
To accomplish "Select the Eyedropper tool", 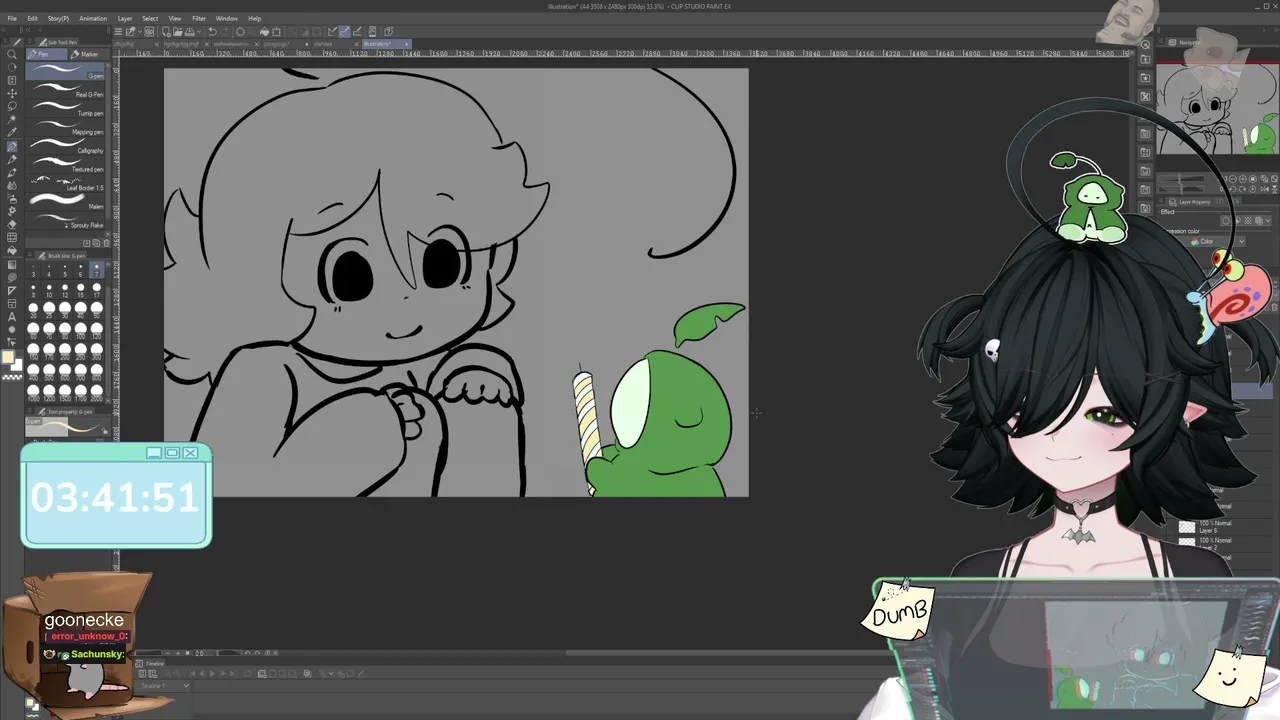I will pyautogui.click(x=12, y=132).
